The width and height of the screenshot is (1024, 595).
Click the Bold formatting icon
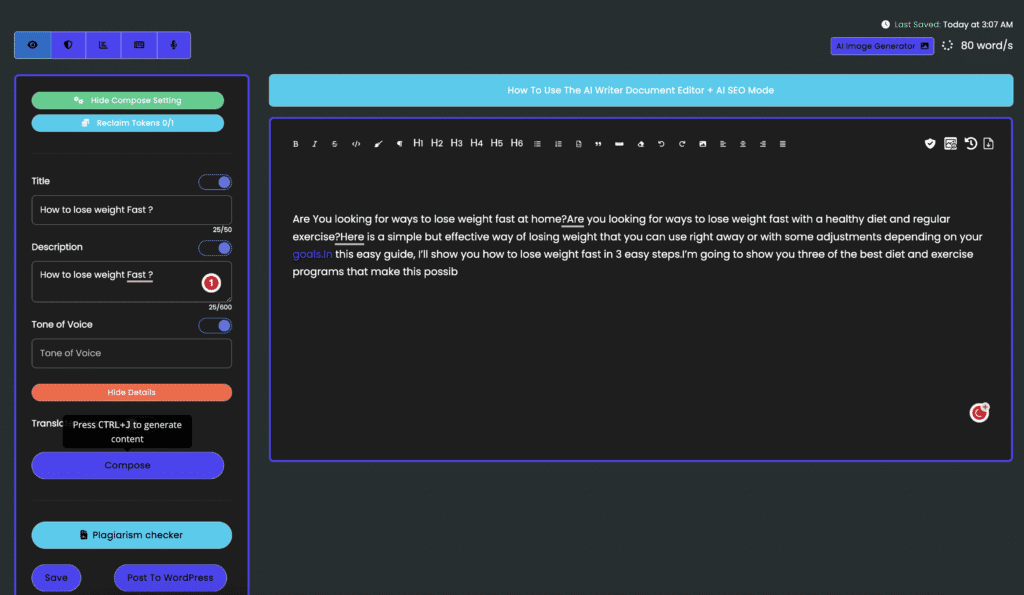295,144
